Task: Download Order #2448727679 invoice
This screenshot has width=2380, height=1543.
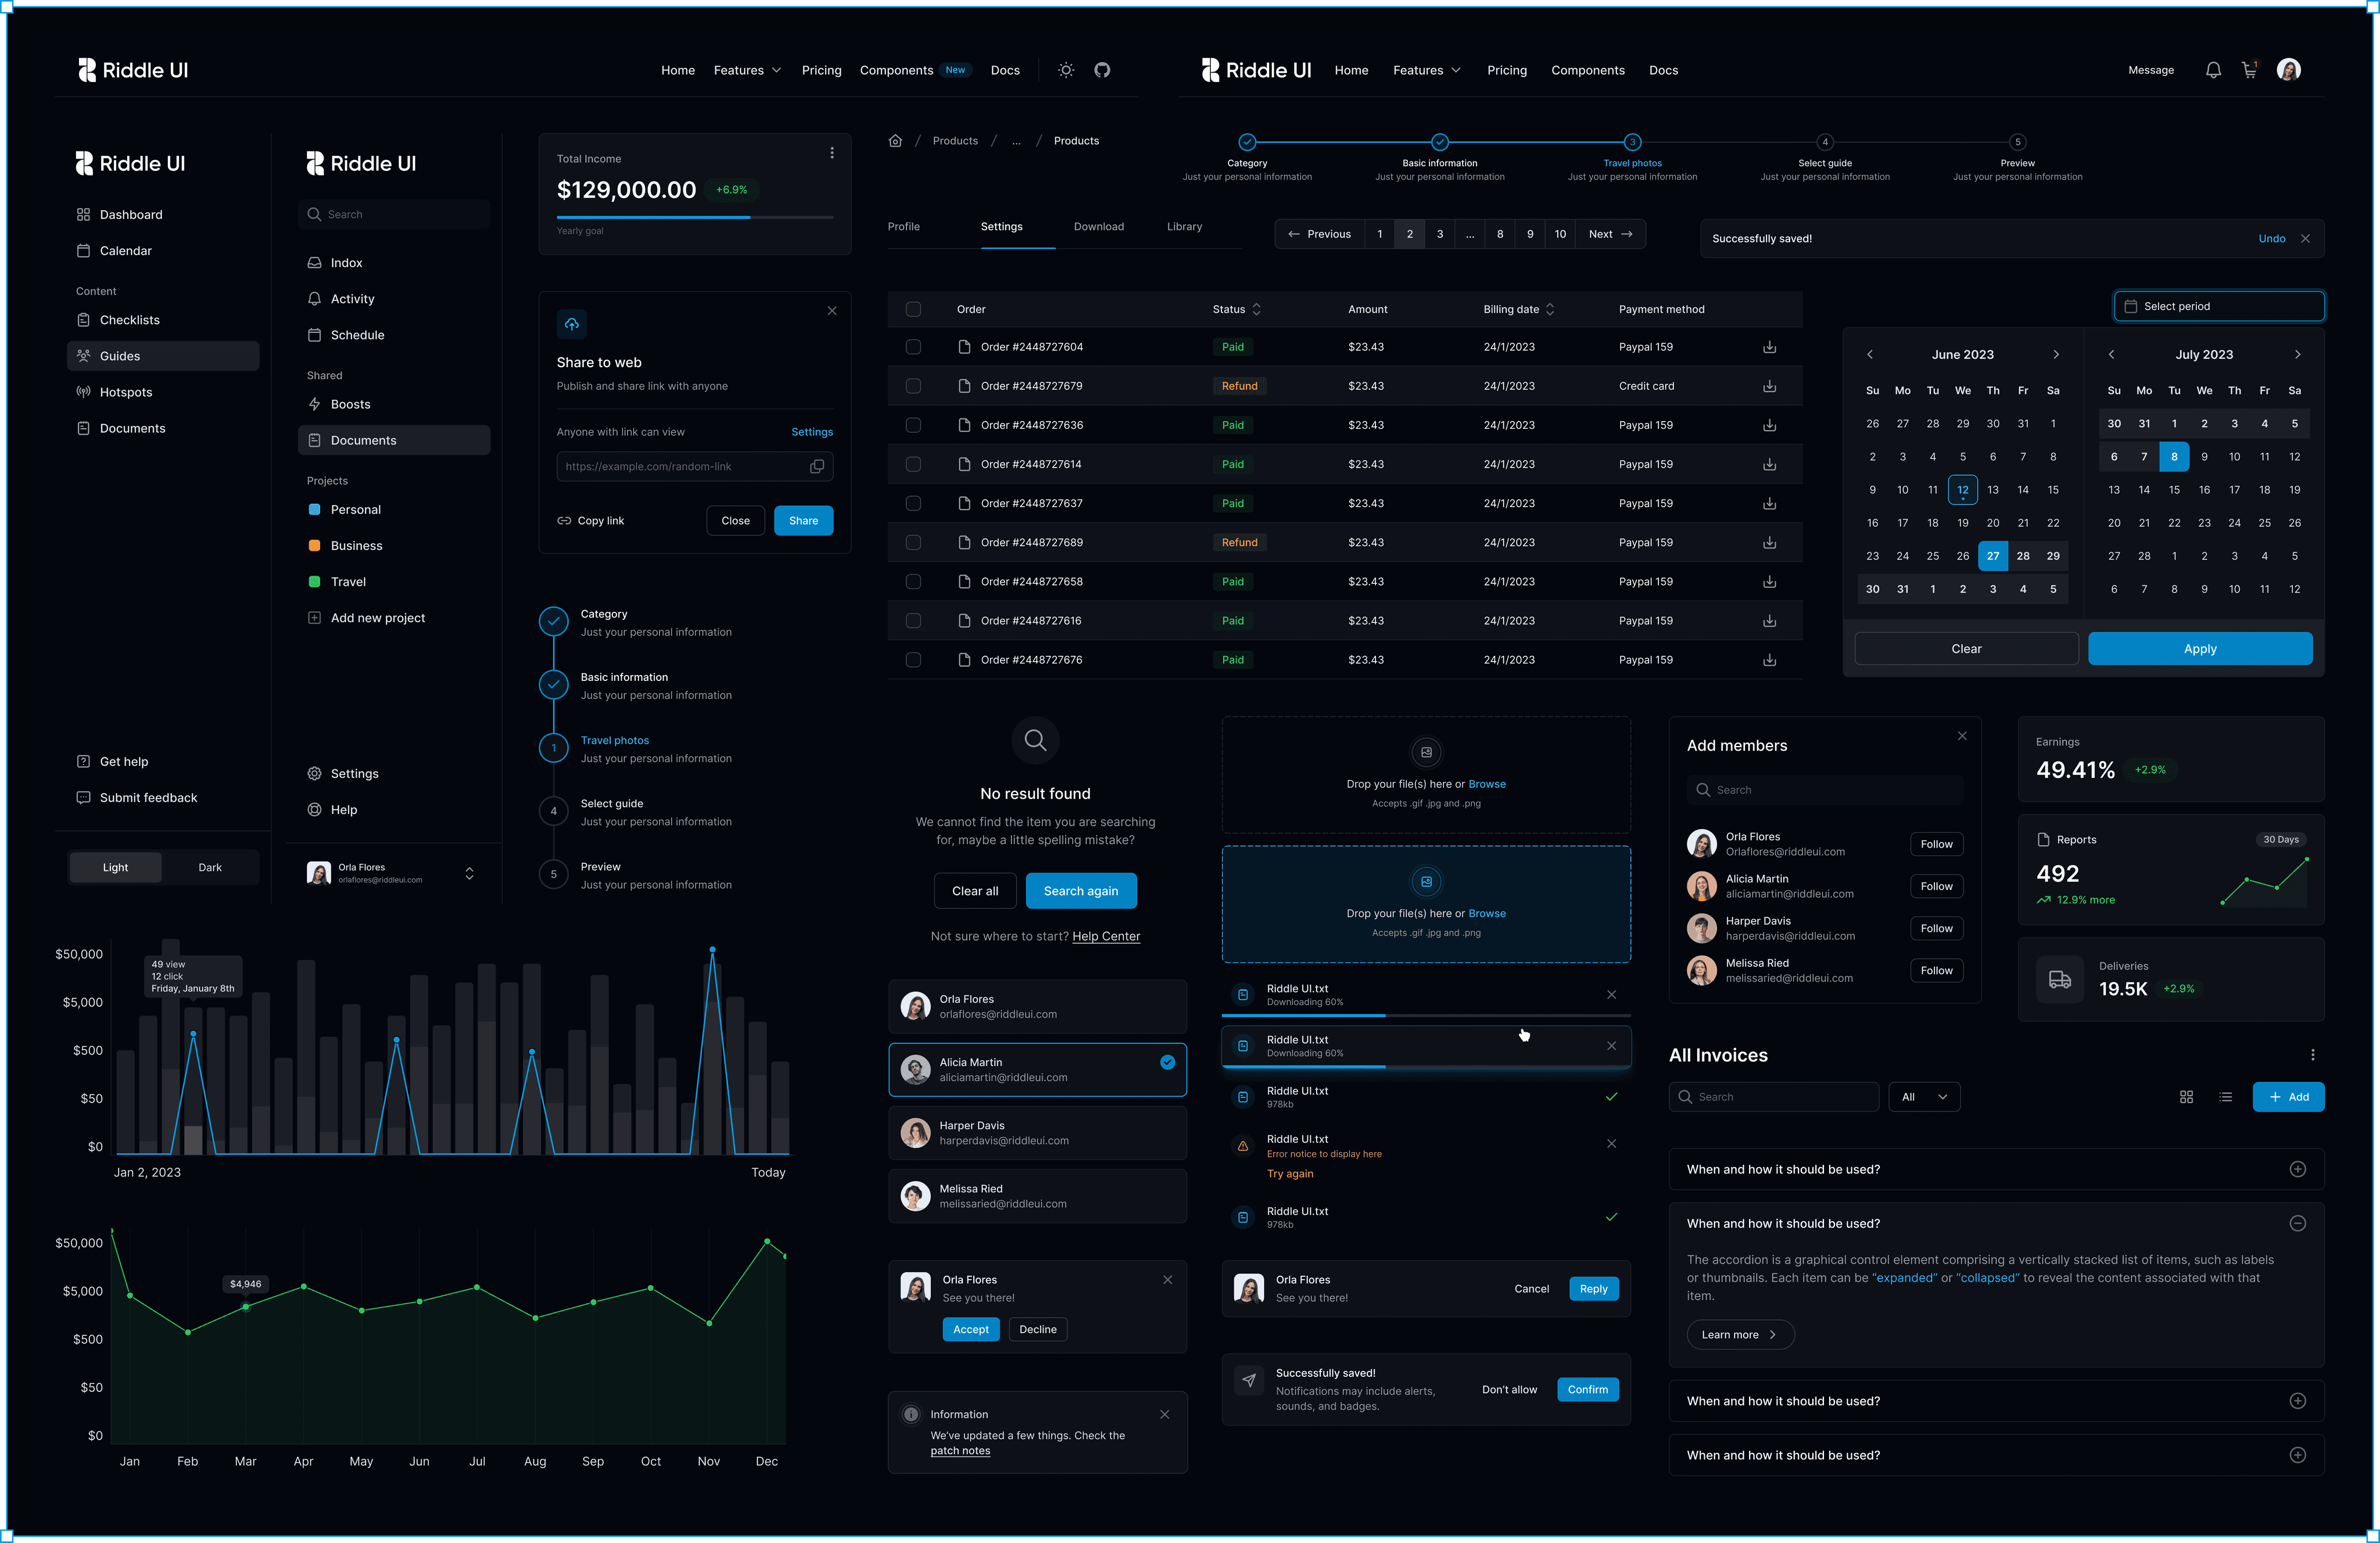Action: click(1769, 386)
